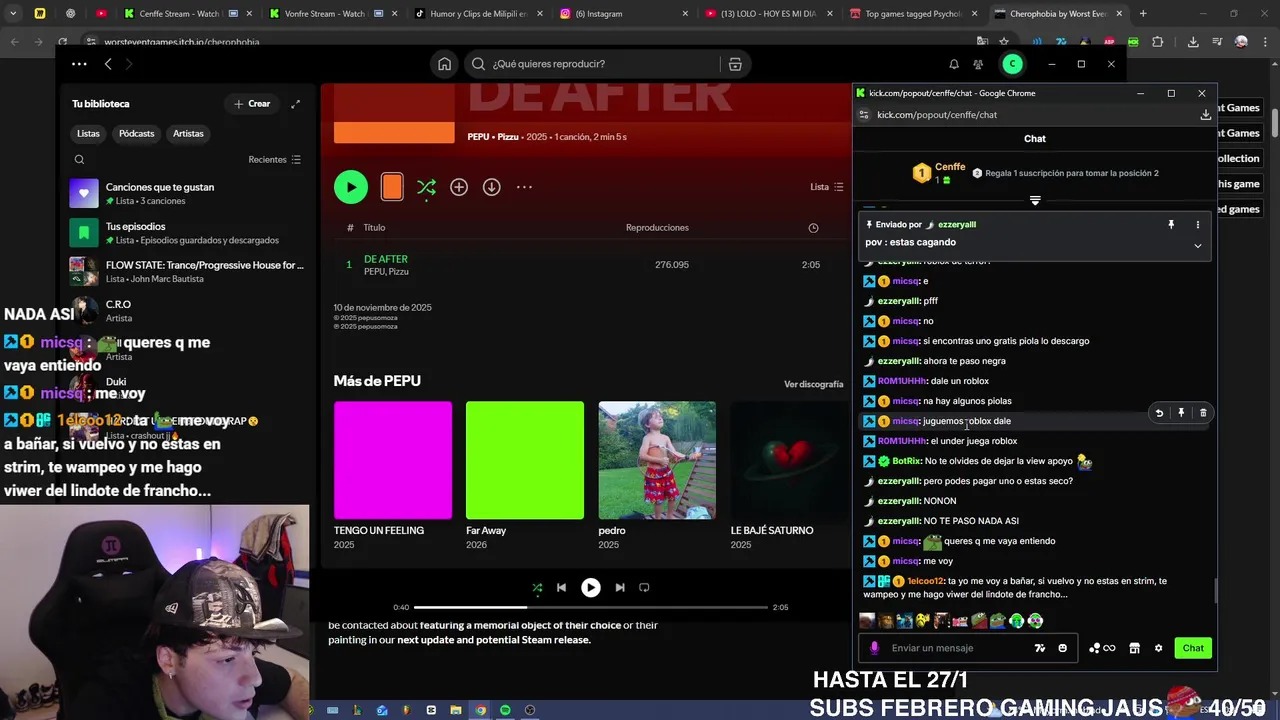Open Spotify home
The height and width of the screenshot is (720, 1280).
(444, 64)
